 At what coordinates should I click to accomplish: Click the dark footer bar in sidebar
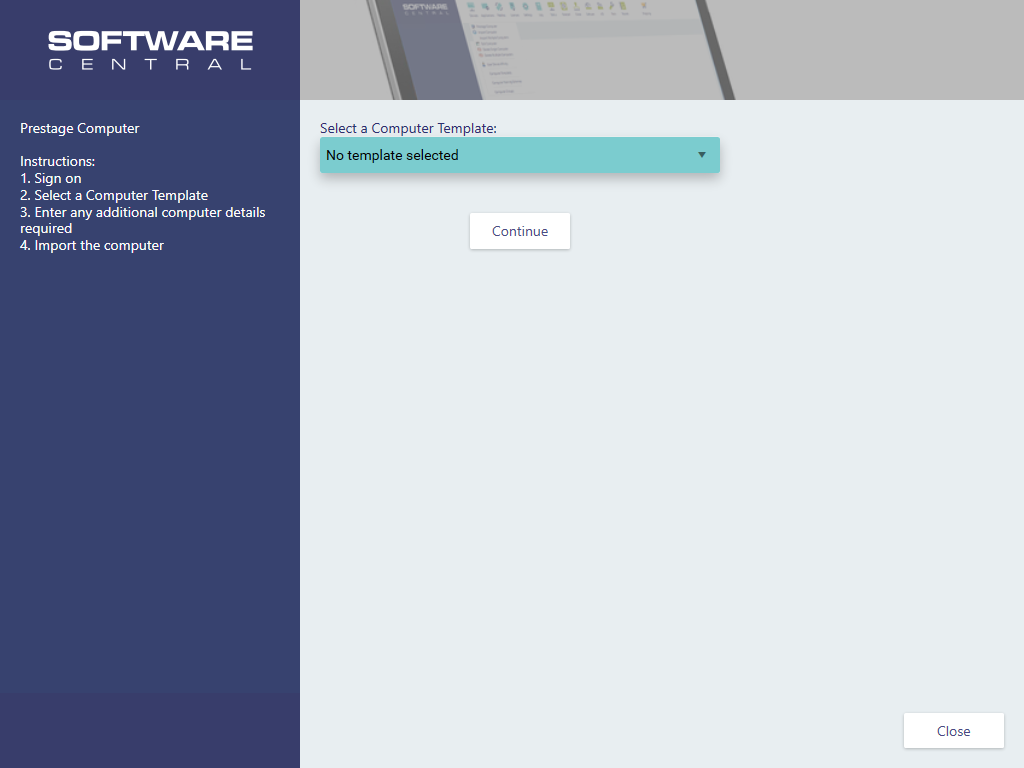150,730
